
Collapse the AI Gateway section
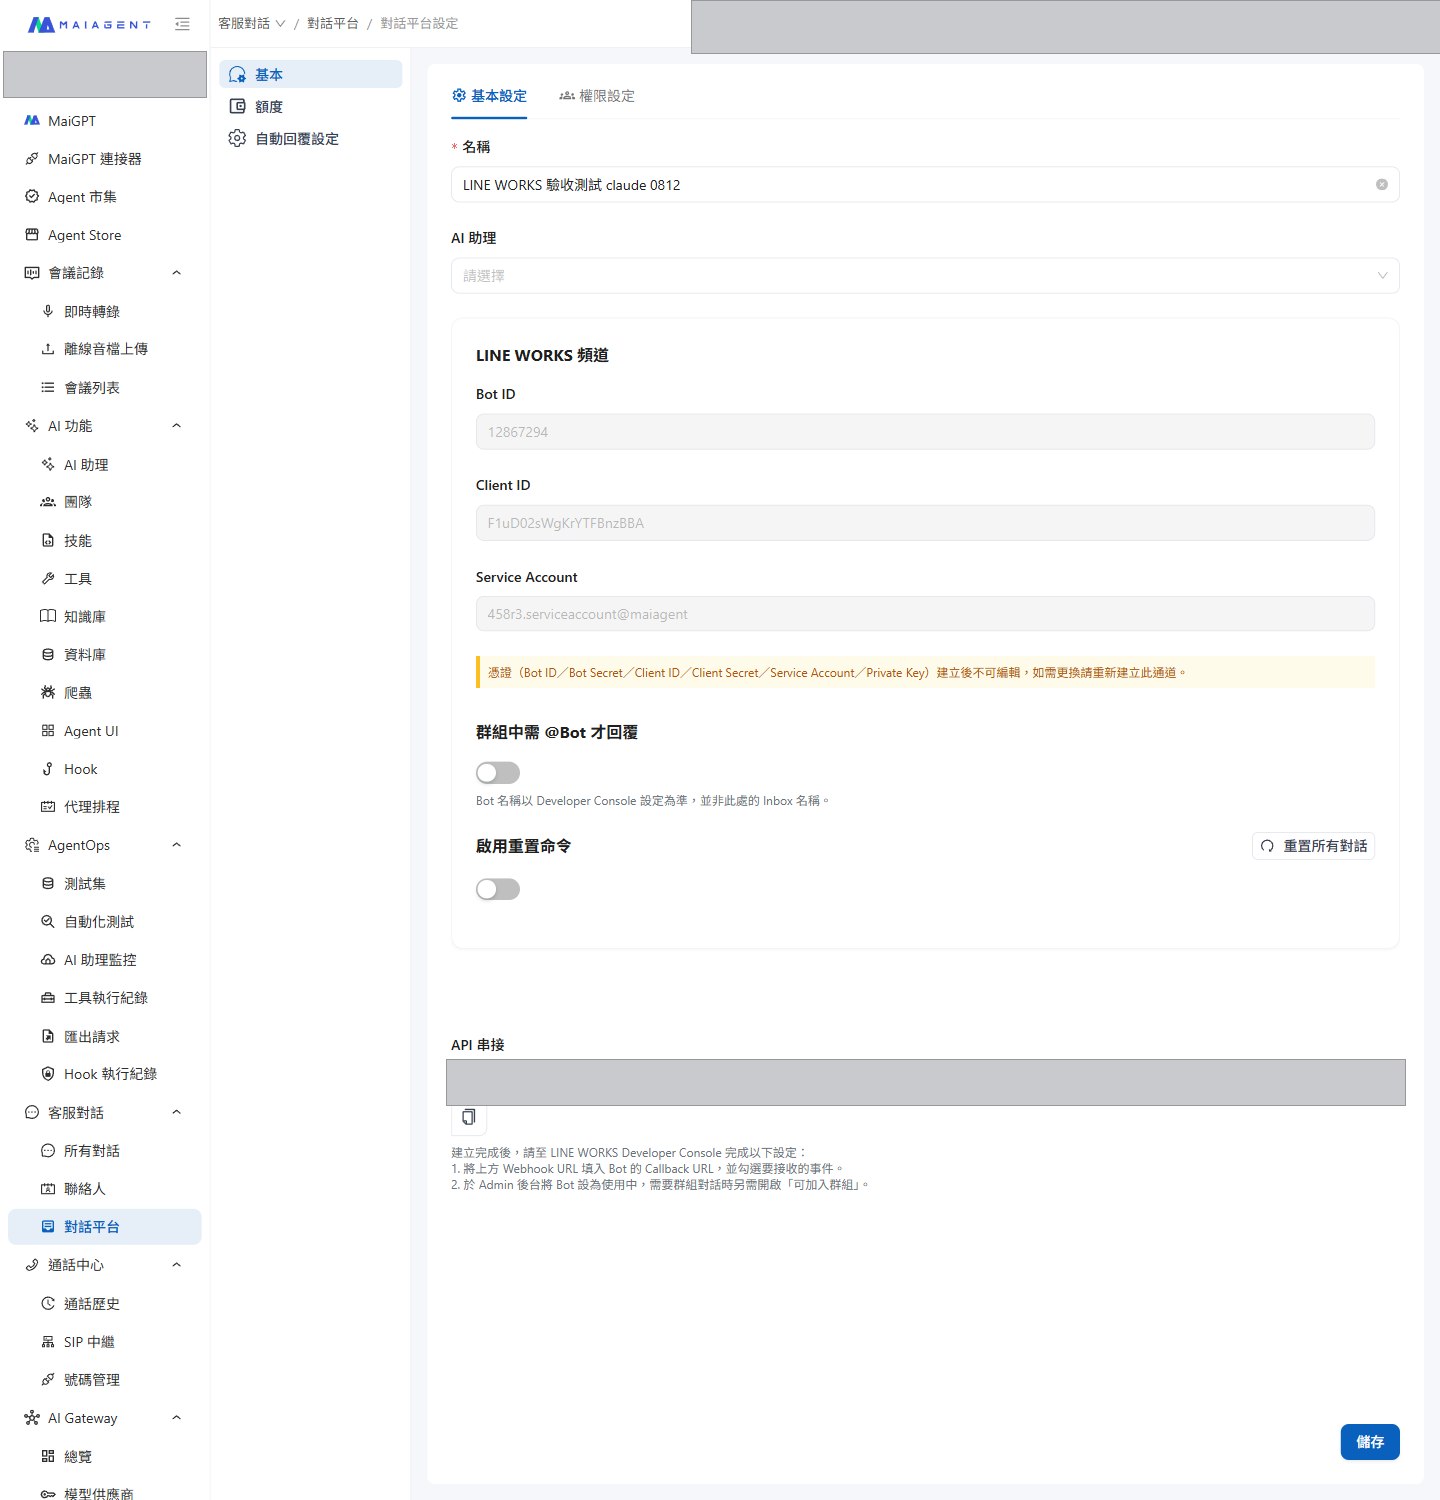tap(177, 1418)
